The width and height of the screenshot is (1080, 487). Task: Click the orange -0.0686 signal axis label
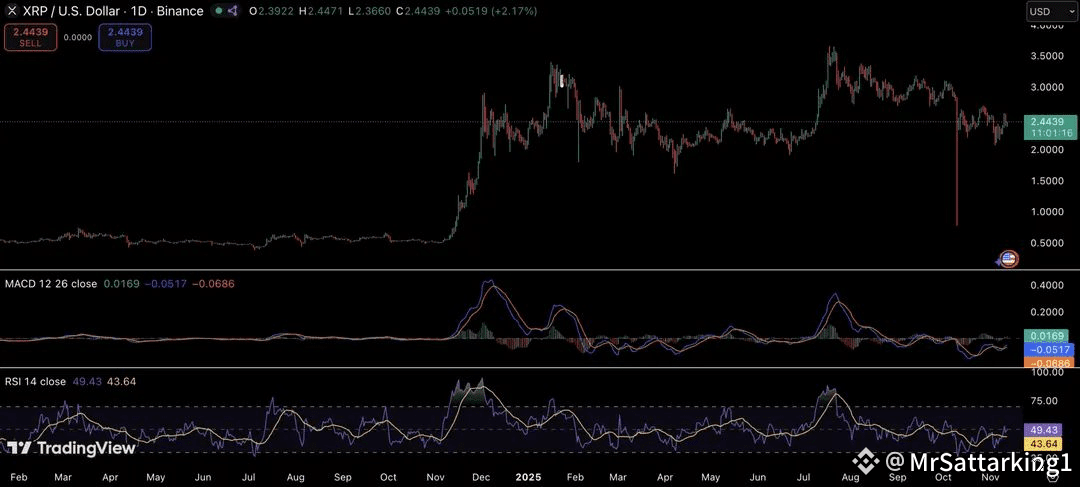[x=1048, y=362]
